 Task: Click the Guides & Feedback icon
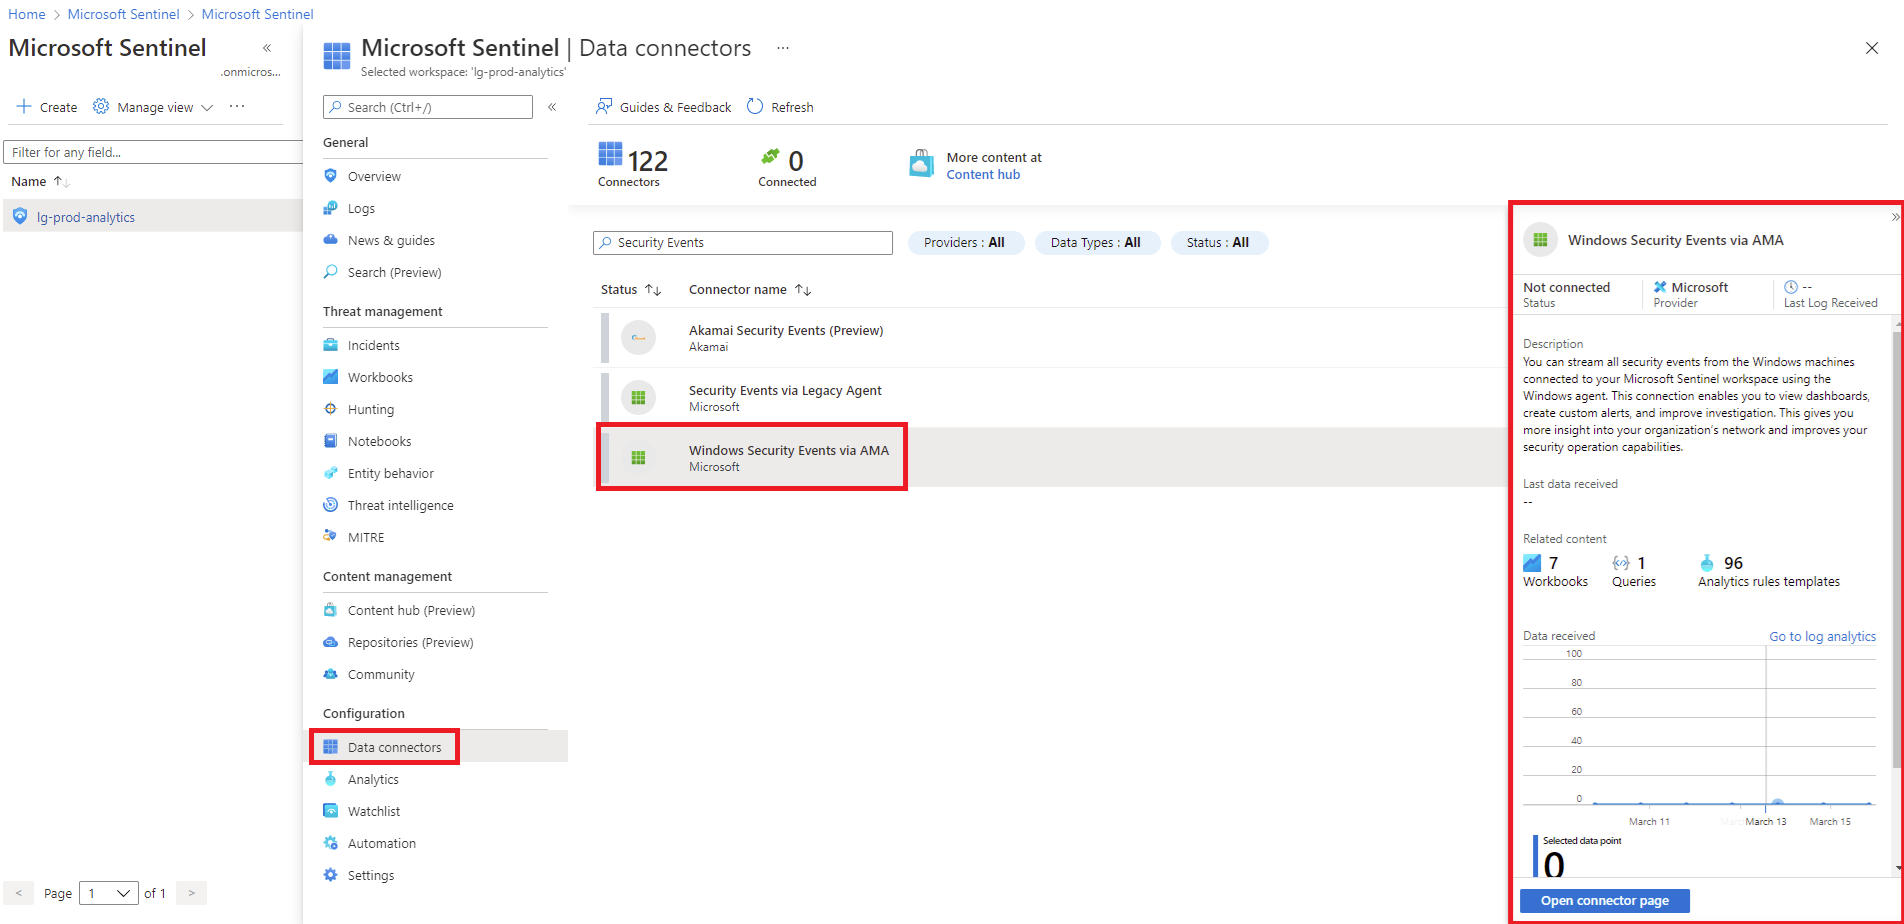(604, 107)
